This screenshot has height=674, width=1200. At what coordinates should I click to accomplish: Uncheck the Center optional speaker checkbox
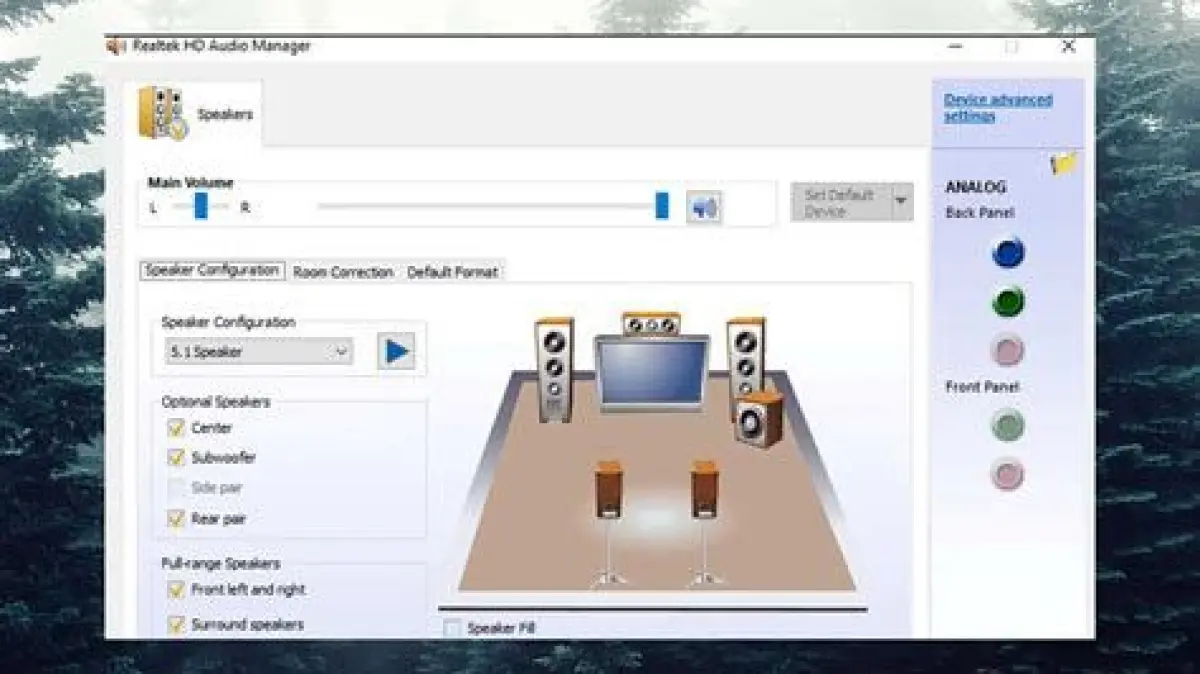176,428
